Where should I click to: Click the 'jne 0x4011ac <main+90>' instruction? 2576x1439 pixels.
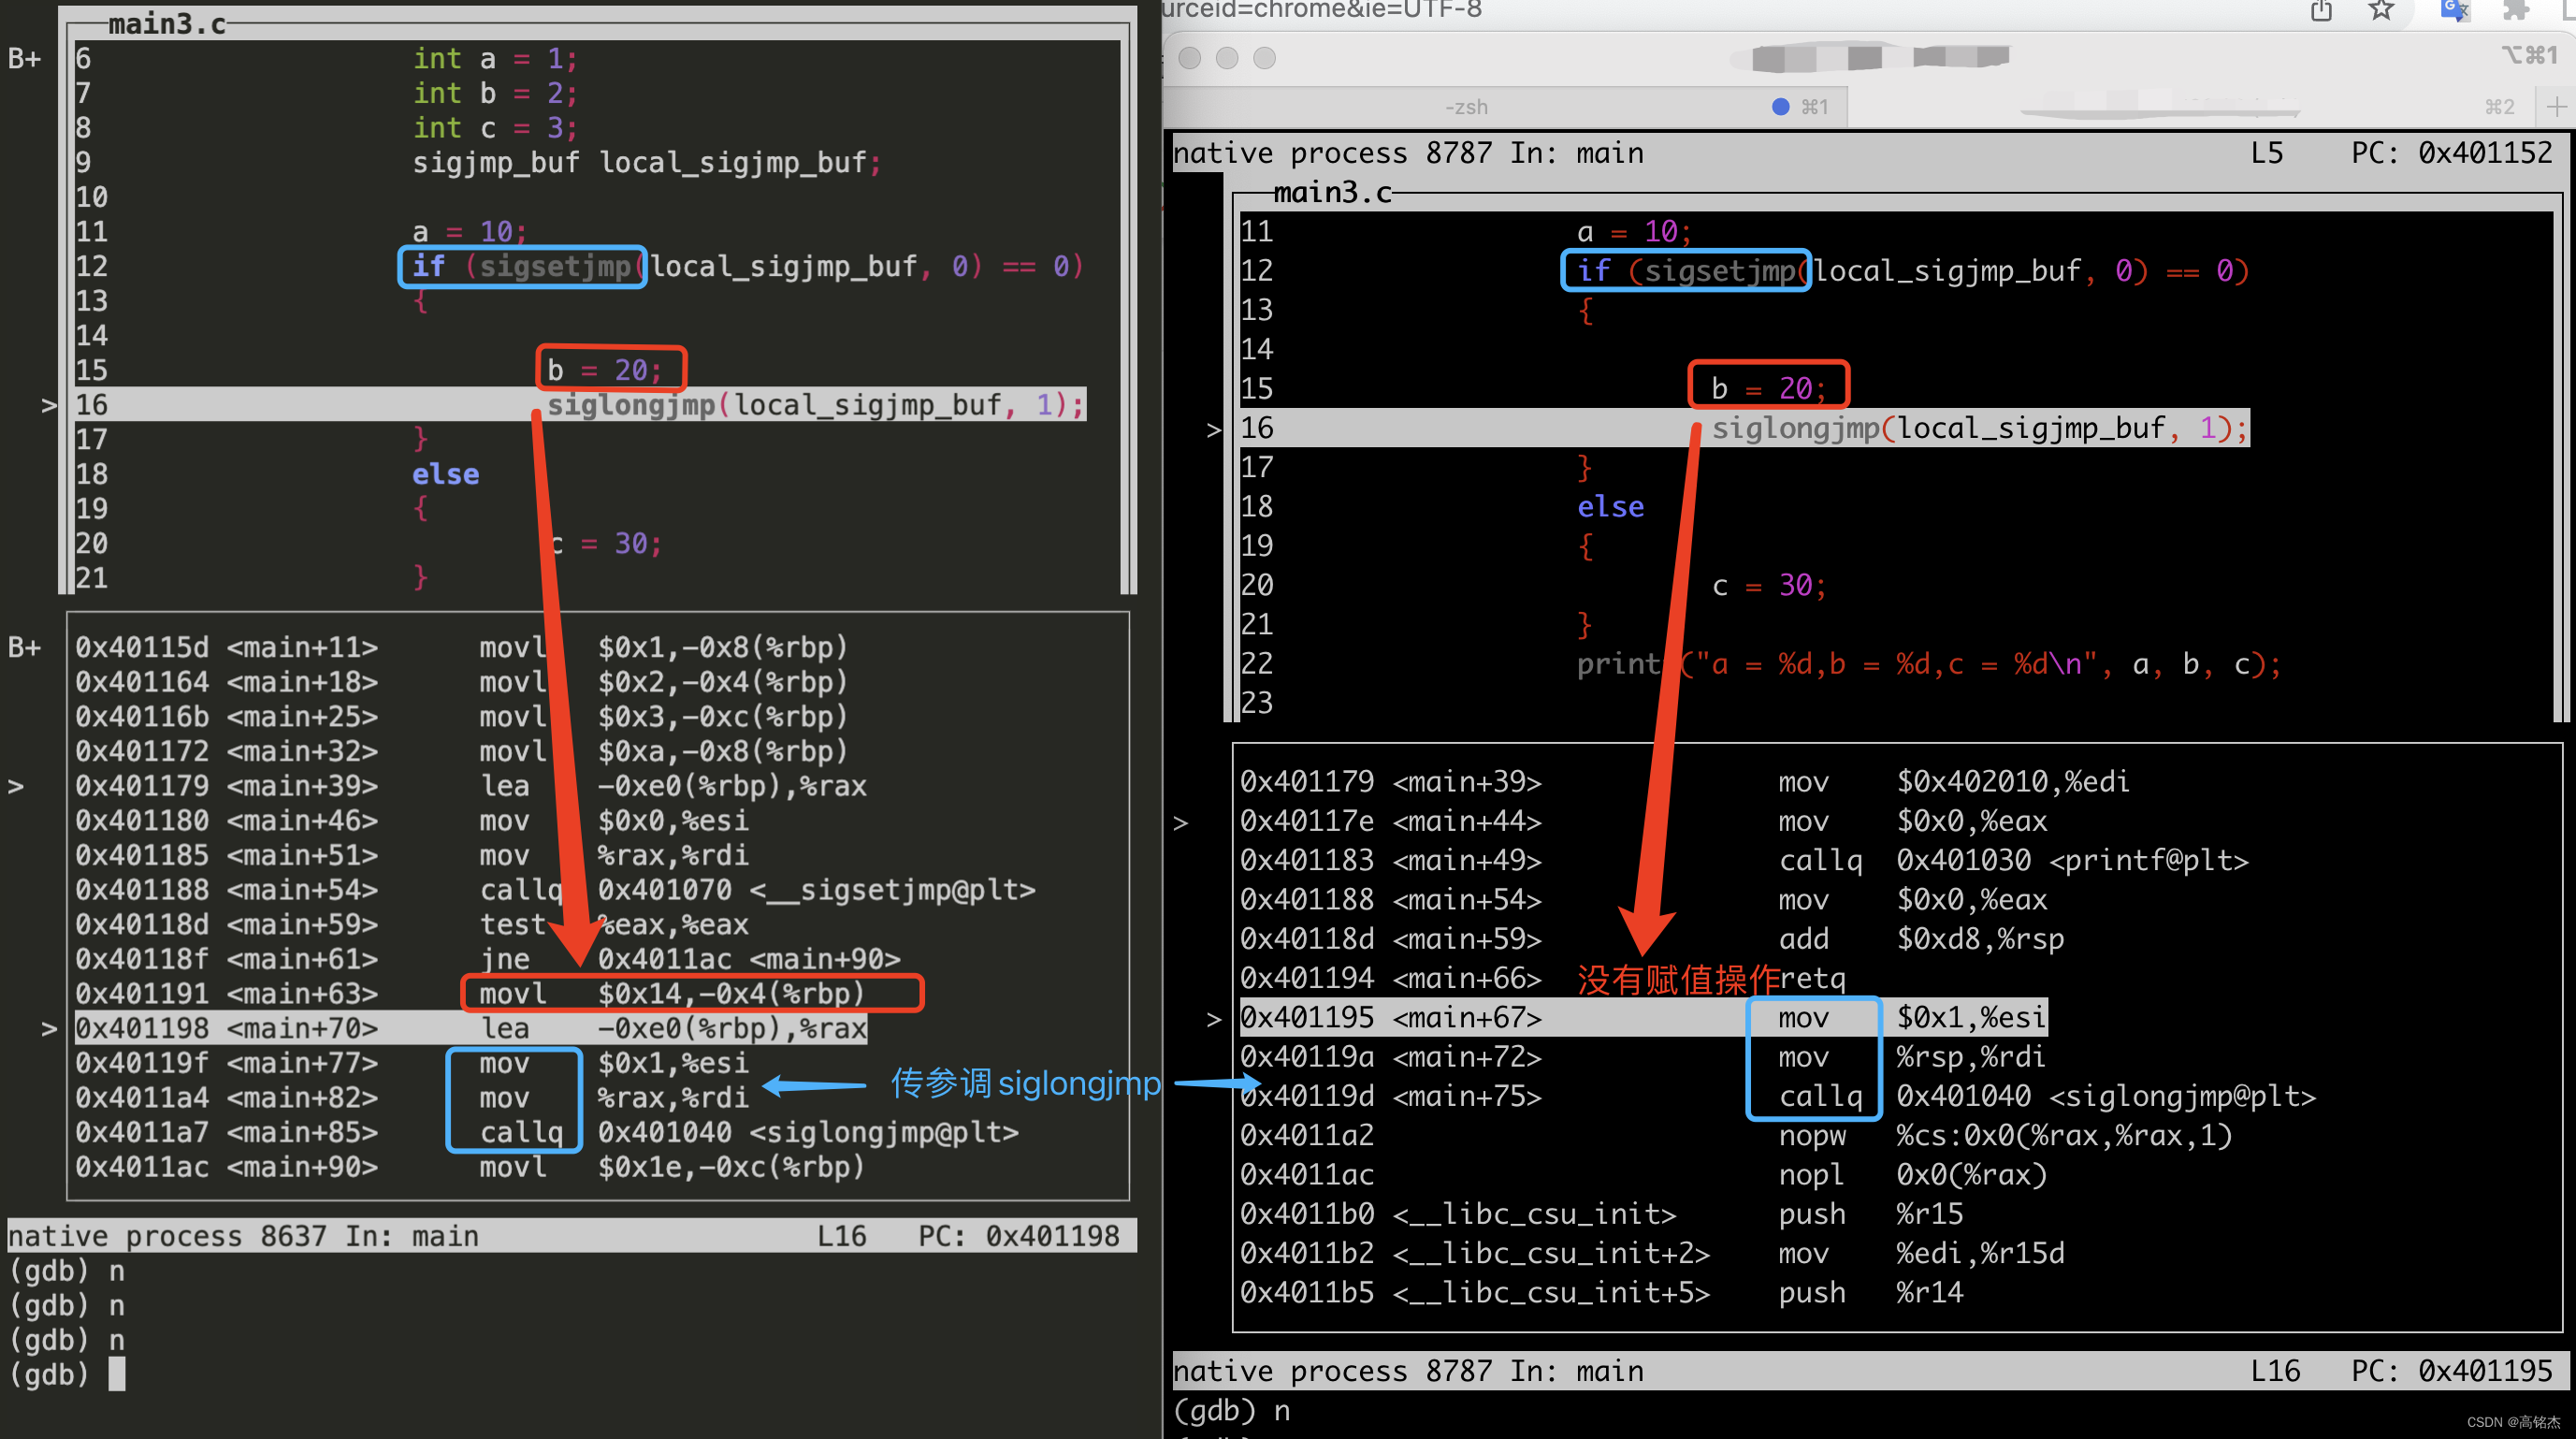[x=690, y=959]
